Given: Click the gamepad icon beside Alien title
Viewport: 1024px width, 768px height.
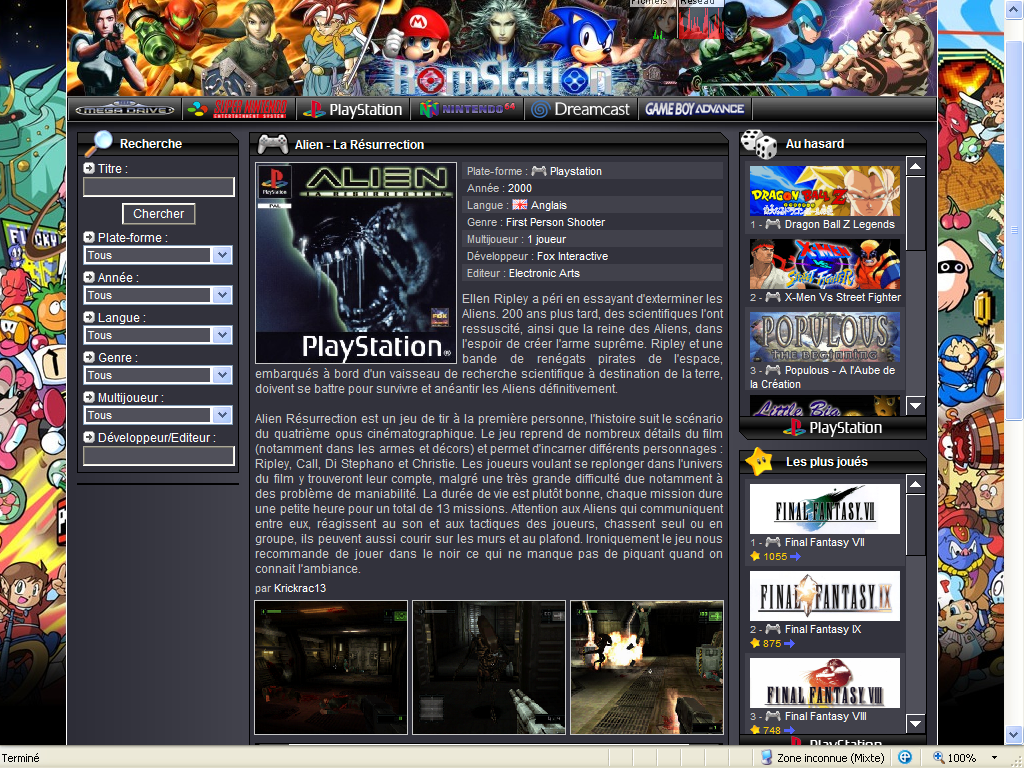Looking at the screenshot, I should (x=273, y=144).
